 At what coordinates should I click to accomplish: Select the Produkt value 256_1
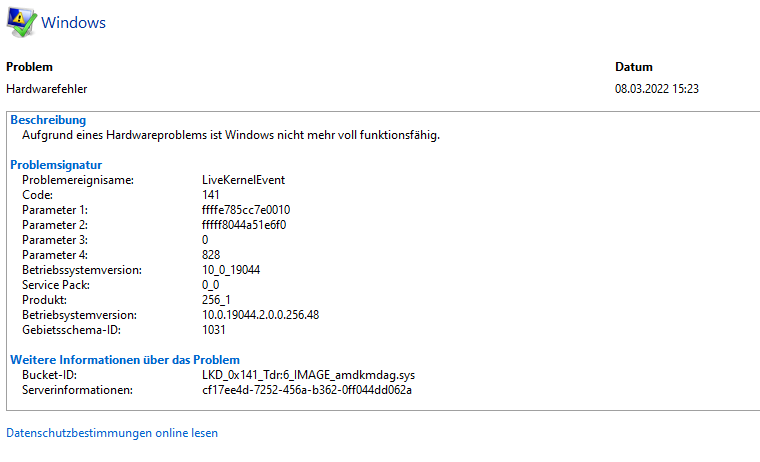point(216,300)
